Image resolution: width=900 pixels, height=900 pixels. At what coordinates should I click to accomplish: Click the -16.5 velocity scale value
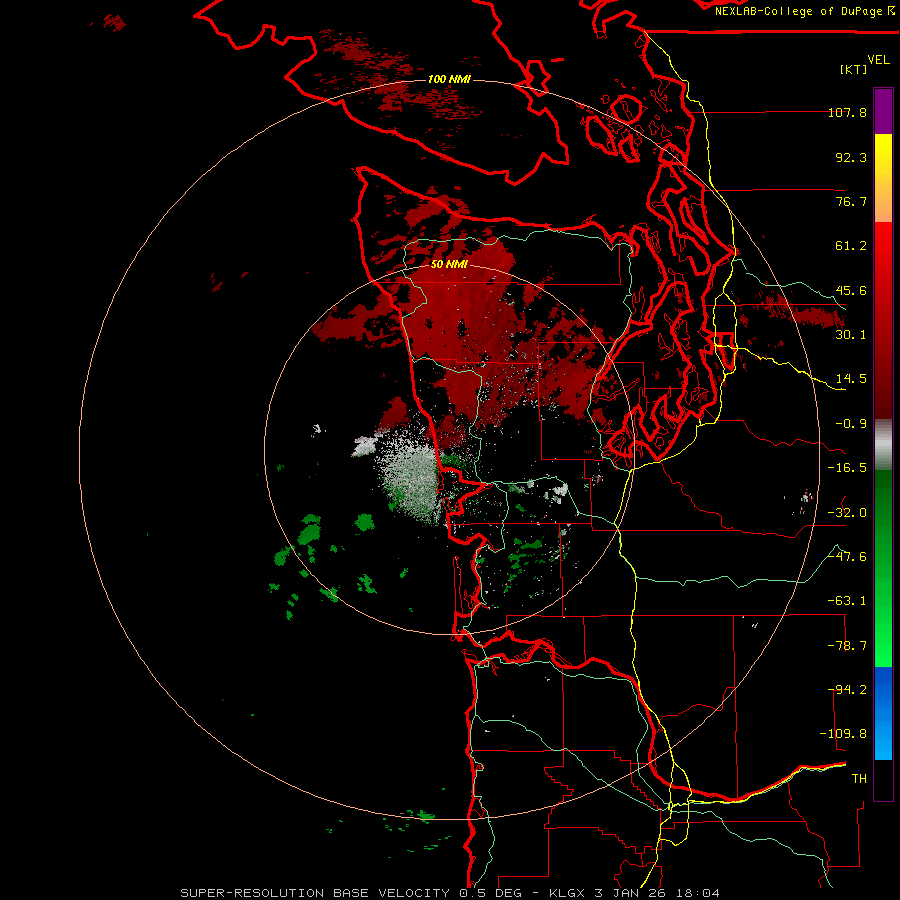point(847,468)
